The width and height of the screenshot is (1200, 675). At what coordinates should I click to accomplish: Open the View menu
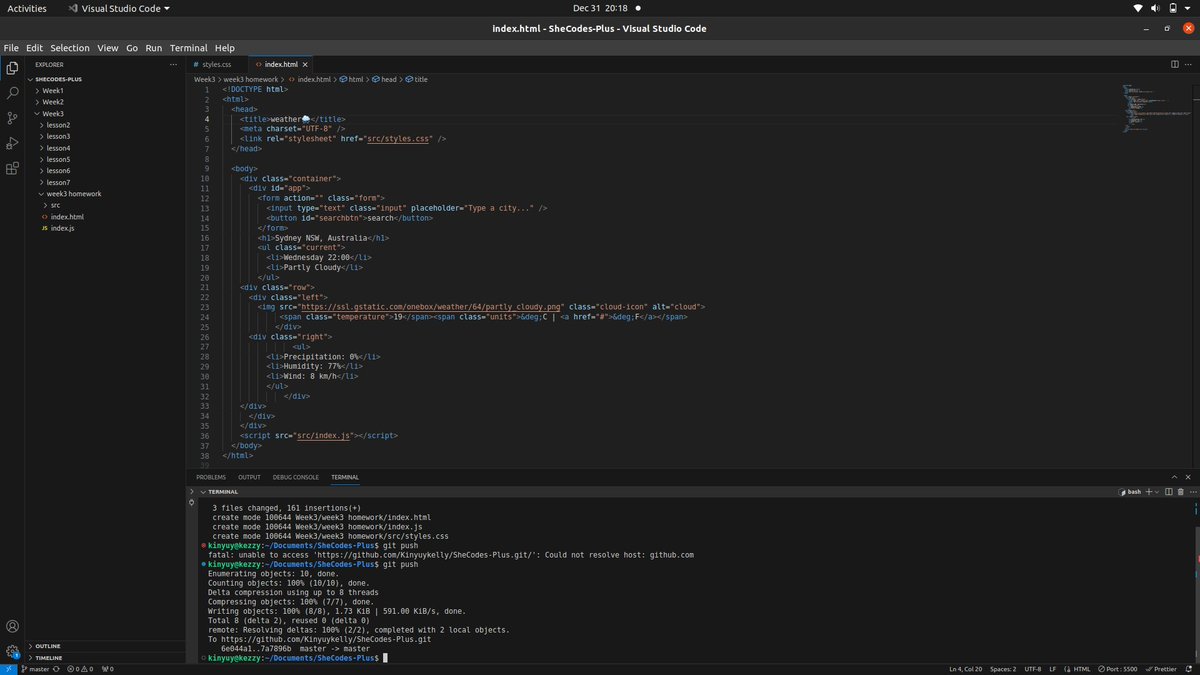(x=108, y=48)
